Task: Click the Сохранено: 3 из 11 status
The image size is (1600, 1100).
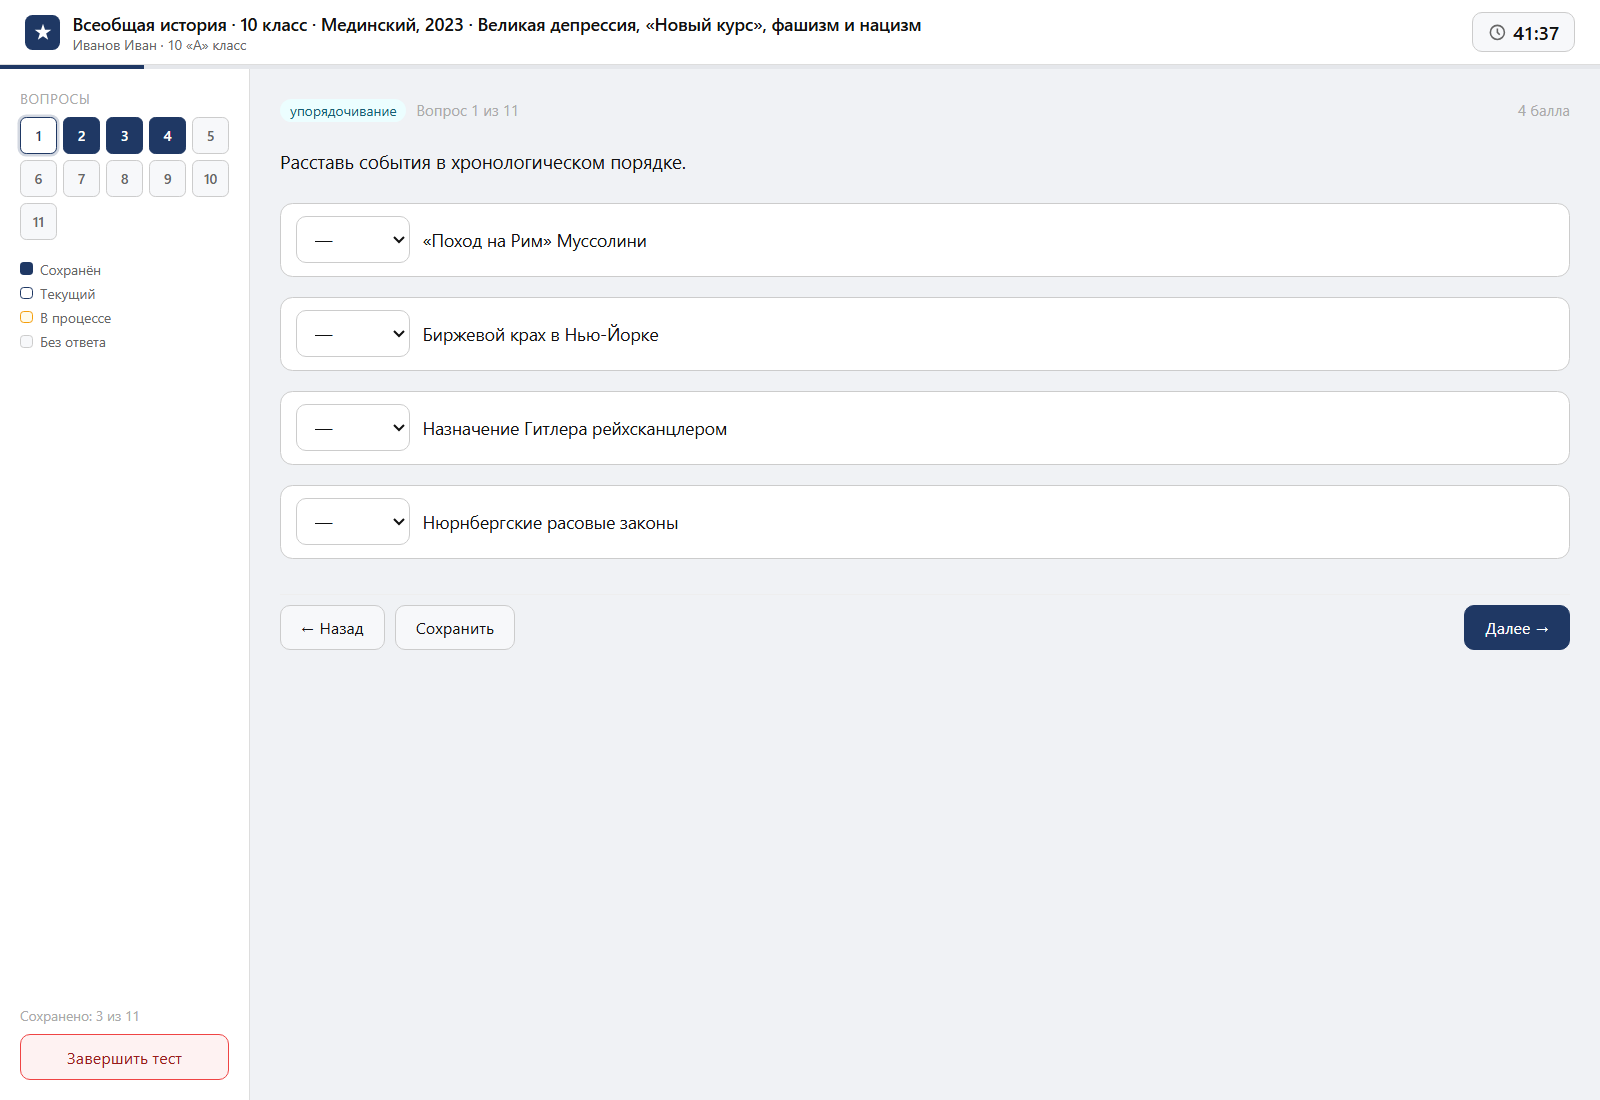Action: point(80,1016)
